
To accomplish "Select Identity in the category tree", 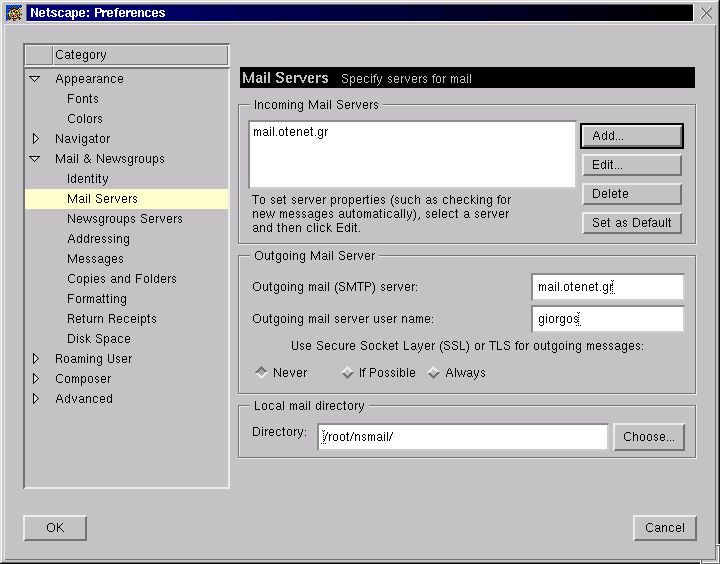I will tap(88, 179).
